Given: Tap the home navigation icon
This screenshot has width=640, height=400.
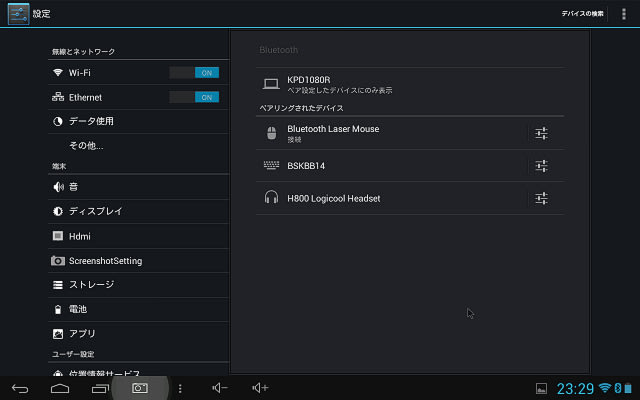Looking at the screenshot, I should pyautogui.click(x=60, y=388).
